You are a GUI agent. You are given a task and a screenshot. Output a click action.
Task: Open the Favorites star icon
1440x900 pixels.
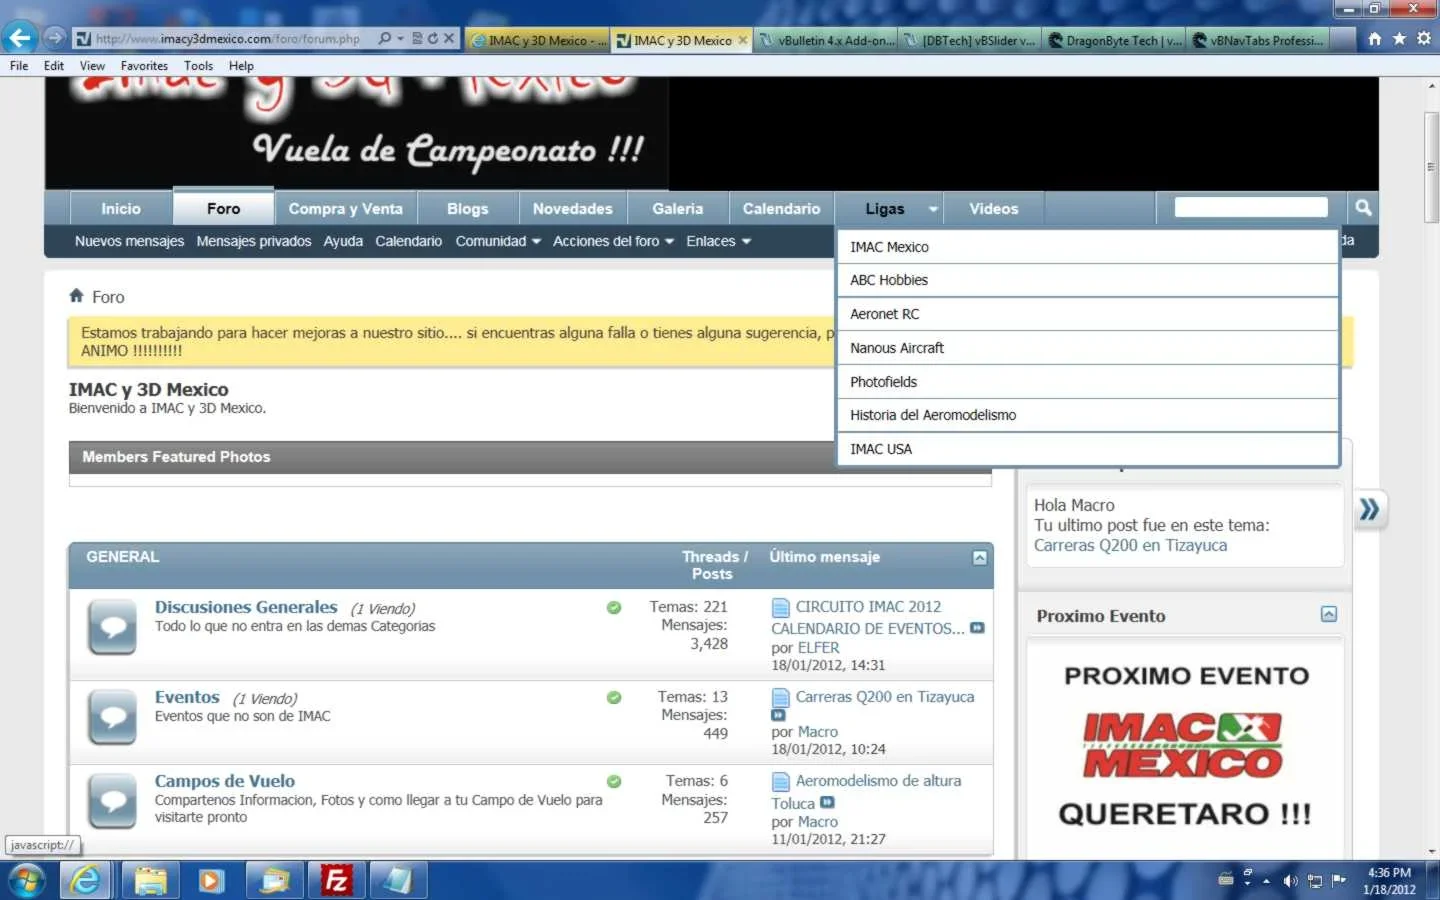[1399, 39]
